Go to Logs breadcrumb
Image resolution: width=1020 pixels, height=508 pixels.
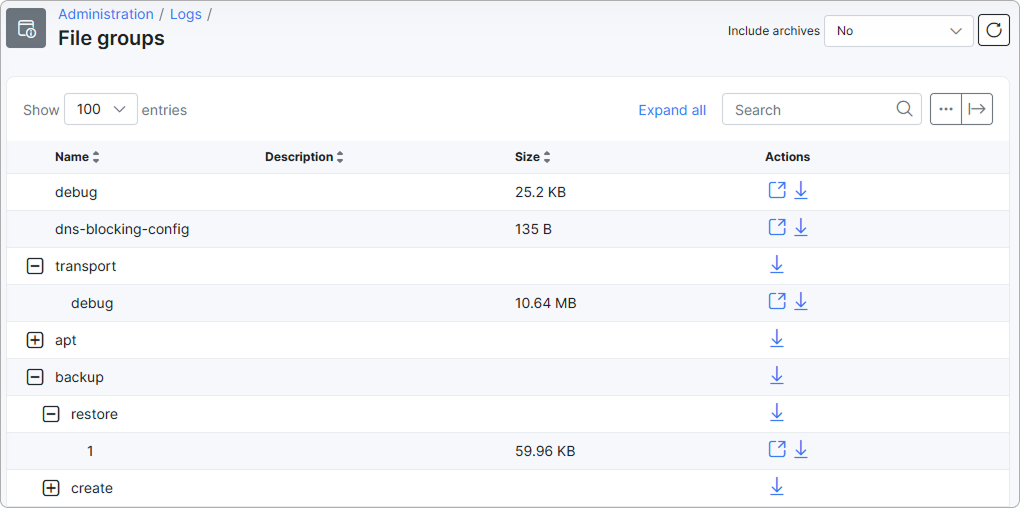pyautogui.click(x=186, y=14)
